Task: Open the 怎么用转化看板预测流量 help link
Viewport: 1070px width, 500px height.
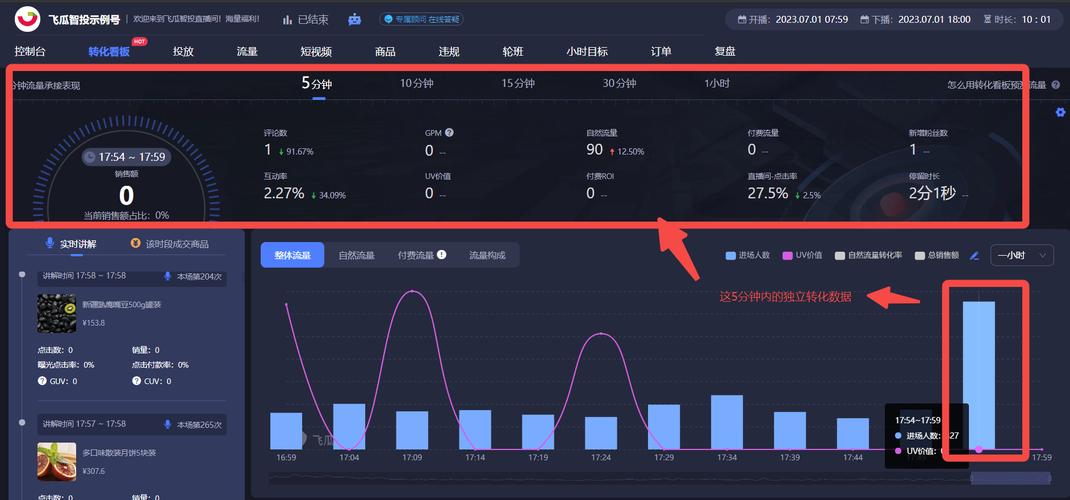Action: coord(997,85)
